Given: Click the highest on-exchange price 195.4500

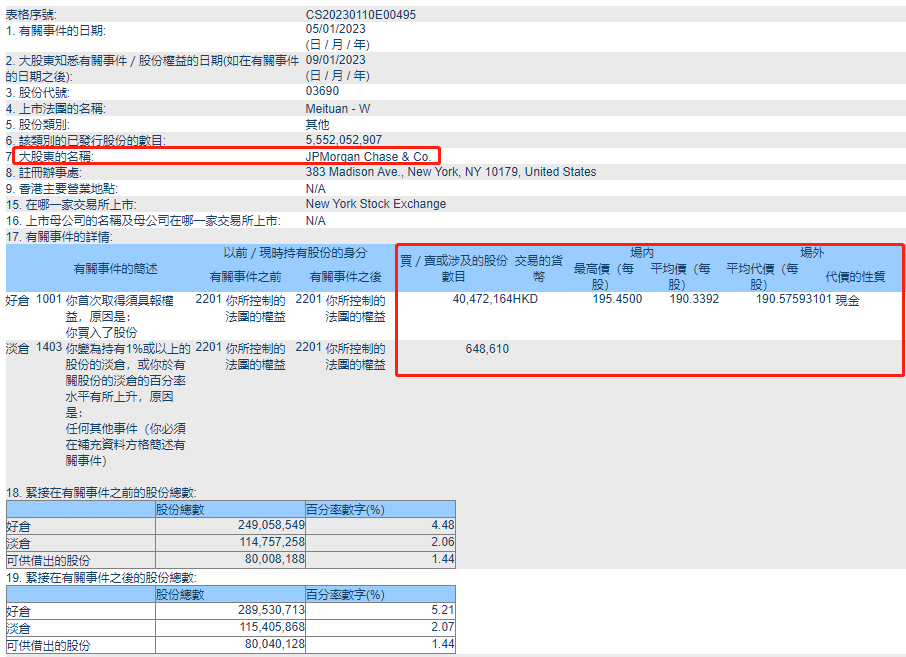Looking at the screenshot, I should 617,299.
